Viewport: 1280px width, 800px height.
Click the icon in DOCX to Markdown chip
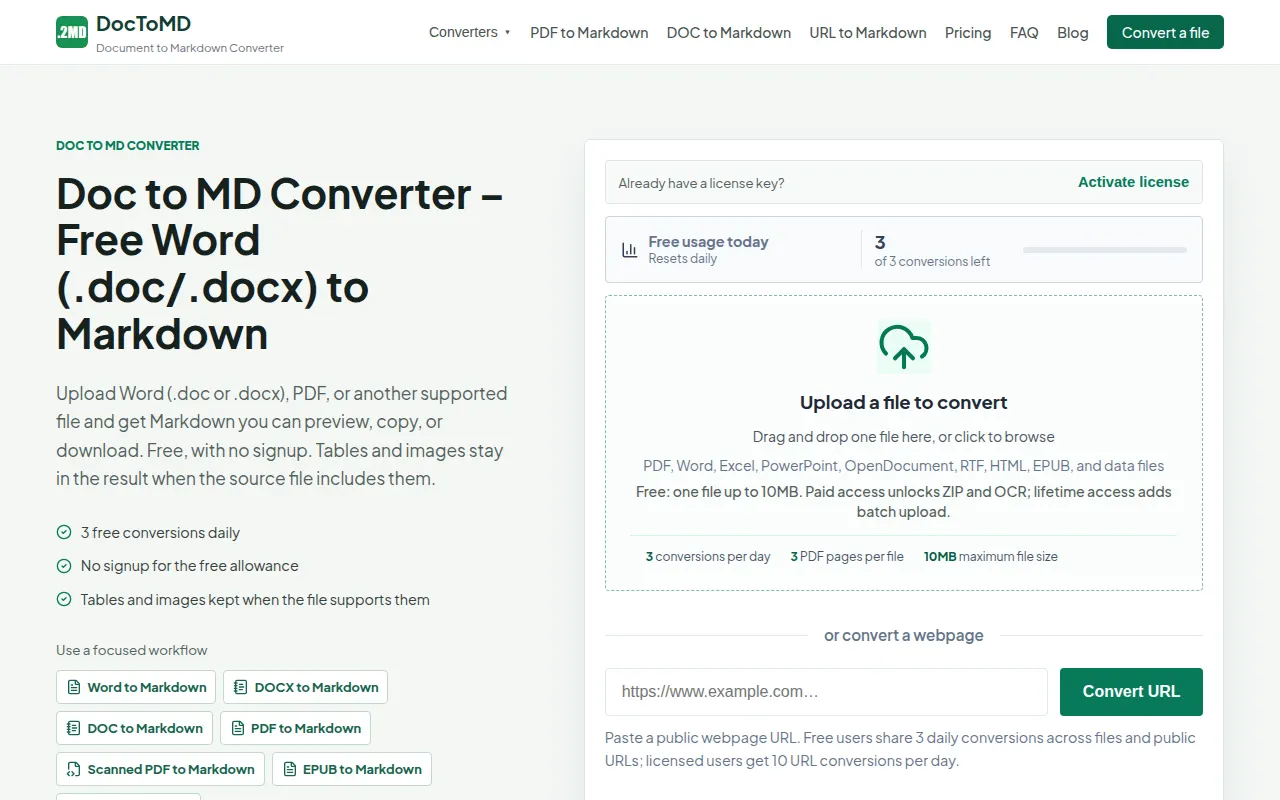tap(241, 687)
